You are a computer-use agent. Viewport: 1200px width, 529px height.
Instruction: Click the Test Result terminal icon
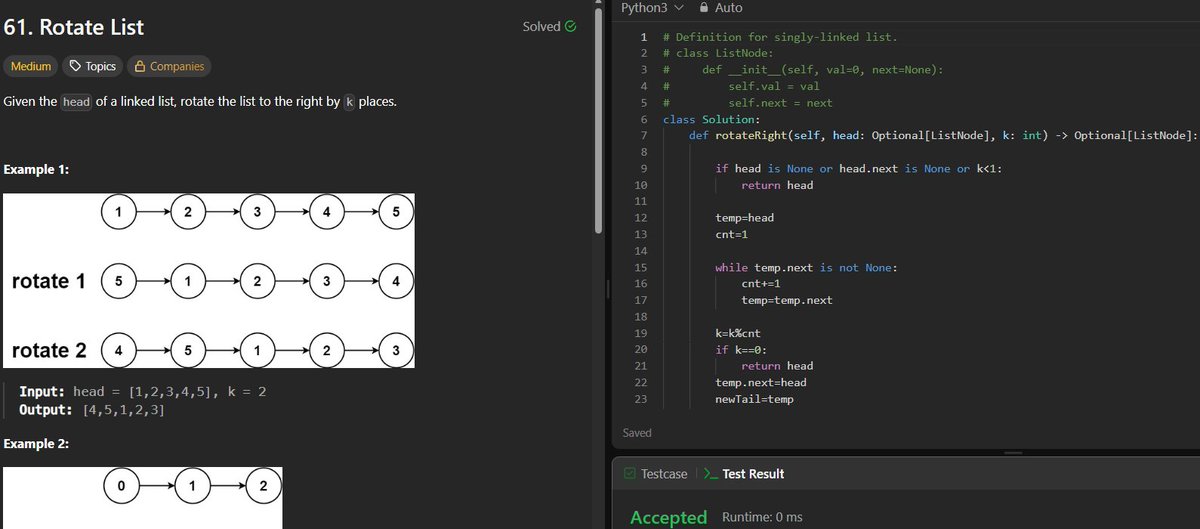point(709,474)
